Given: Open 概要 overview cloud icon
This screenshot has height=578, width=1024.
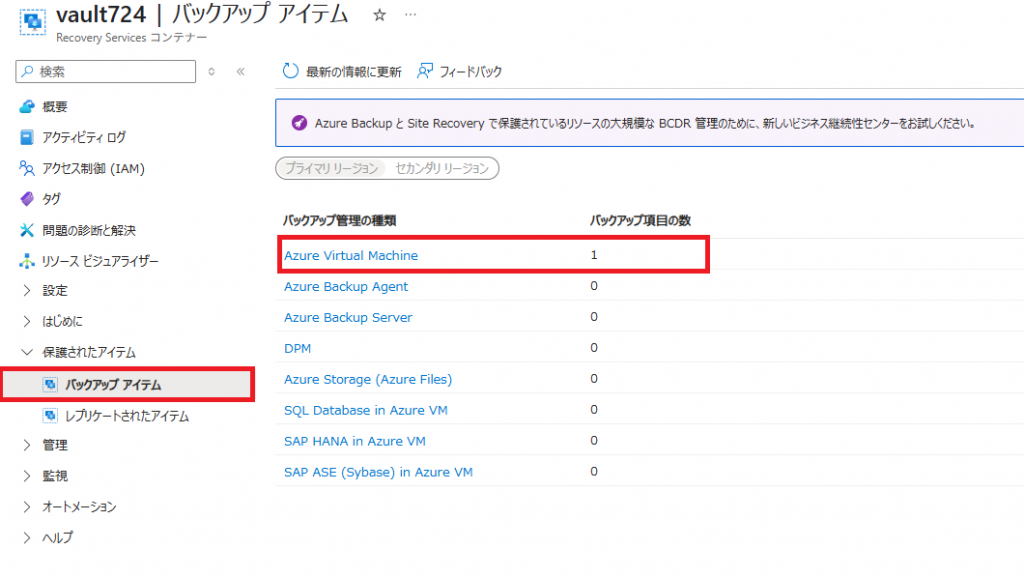Looking at the screenshot, I should pyautogui.click(x=27, y=106).
